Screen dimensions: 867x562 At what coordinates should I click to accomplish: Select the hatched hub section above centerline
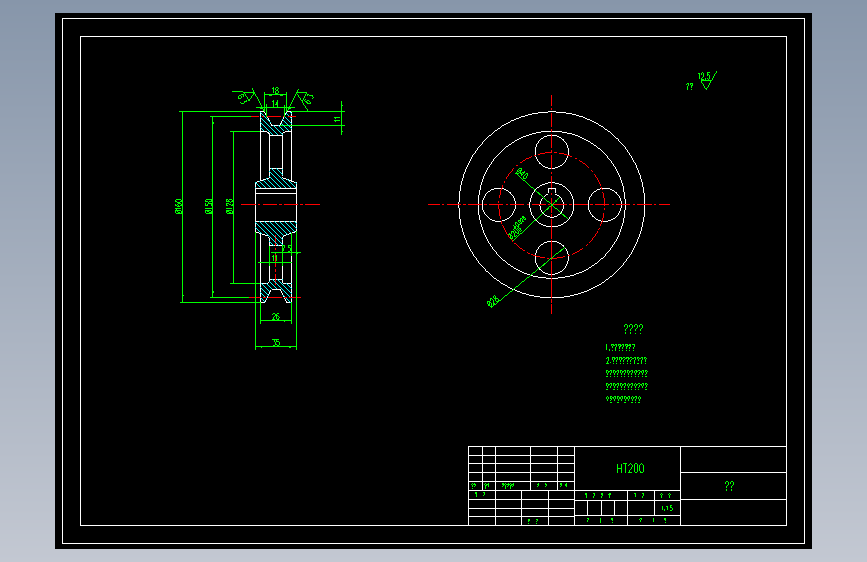[x=276, y=180]
